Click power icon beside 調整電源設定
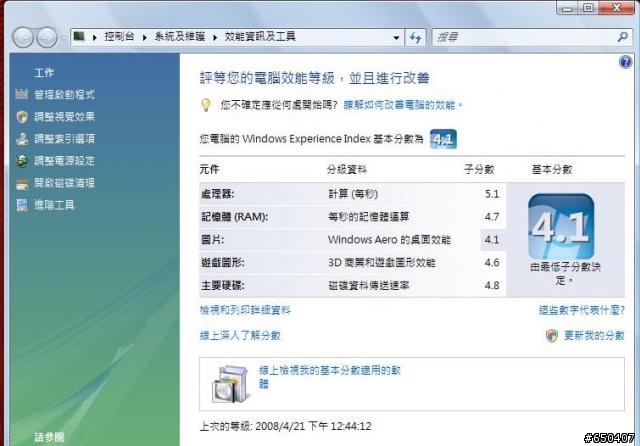640x446 pixels. click(x=22, y=161)
